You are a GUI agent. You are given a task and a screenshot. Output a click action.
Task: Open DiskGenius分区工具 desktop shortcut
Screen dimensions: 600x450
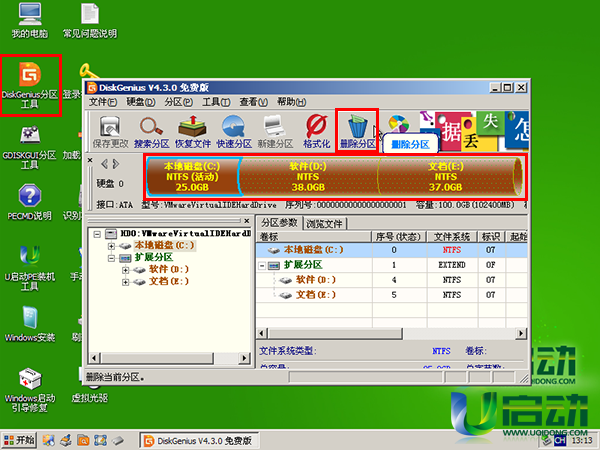pyautogui.click(x=30, y=85)
